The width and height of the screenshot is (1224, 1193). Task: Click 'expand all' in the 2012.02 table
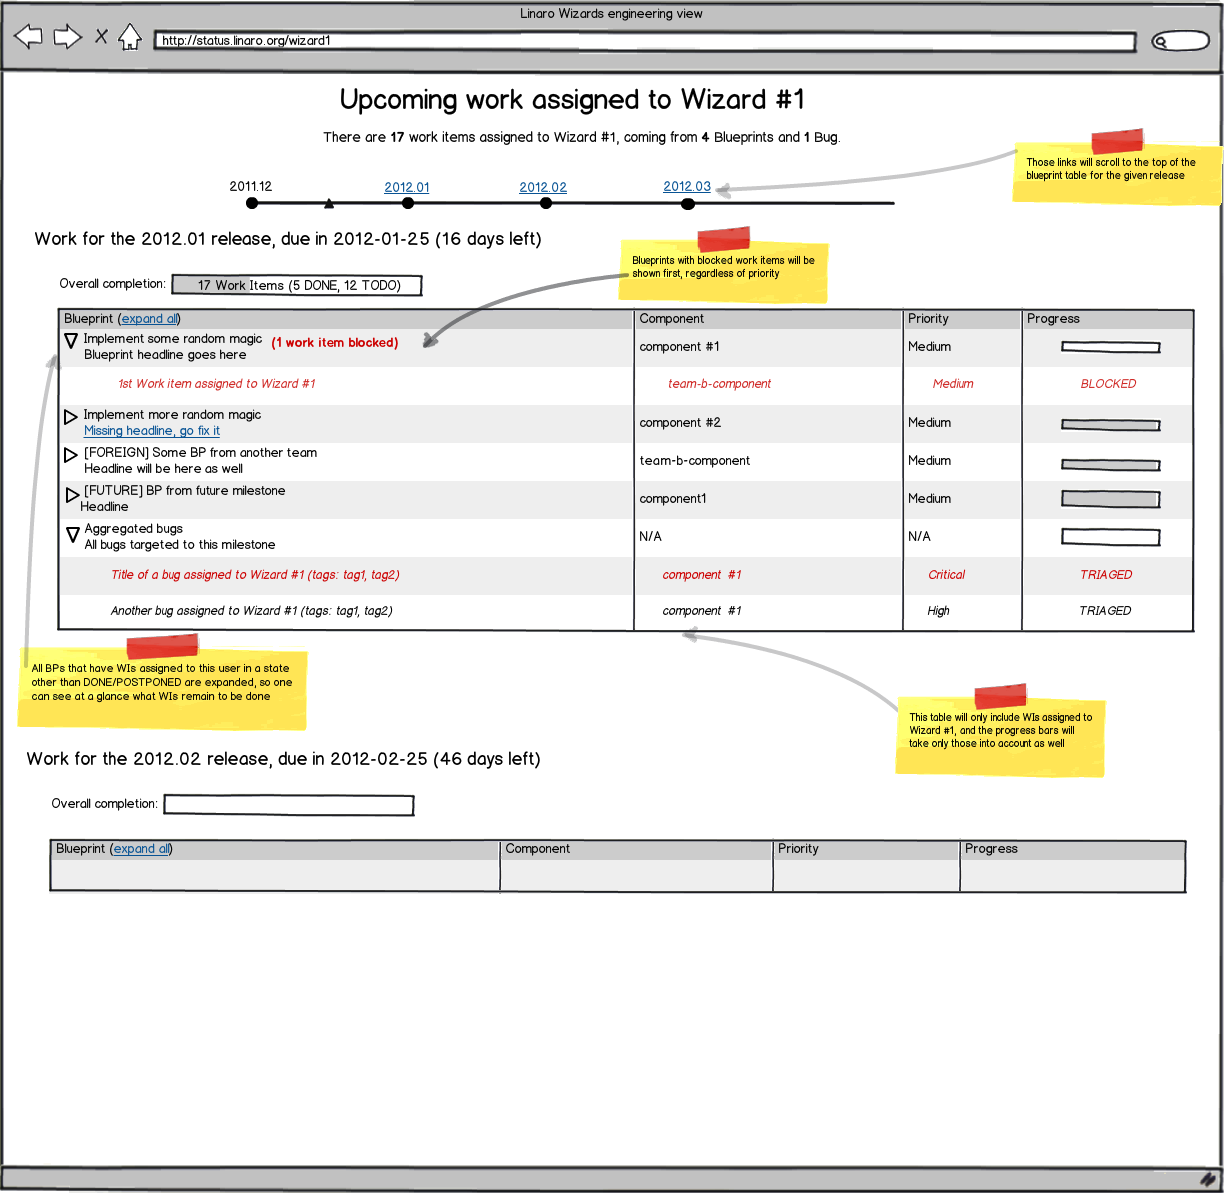141,849
